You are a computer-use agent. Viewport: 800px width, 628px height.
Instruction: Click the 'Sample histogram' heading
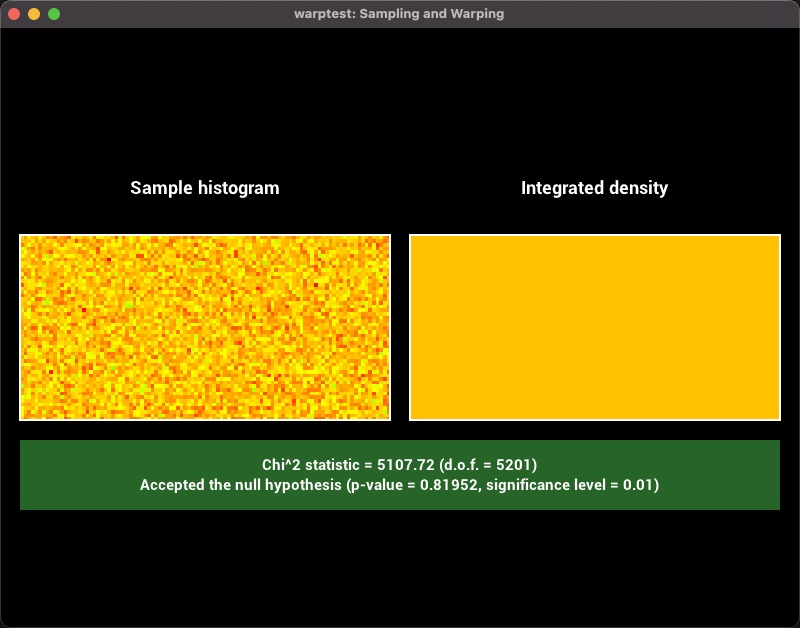pos(204,188)
